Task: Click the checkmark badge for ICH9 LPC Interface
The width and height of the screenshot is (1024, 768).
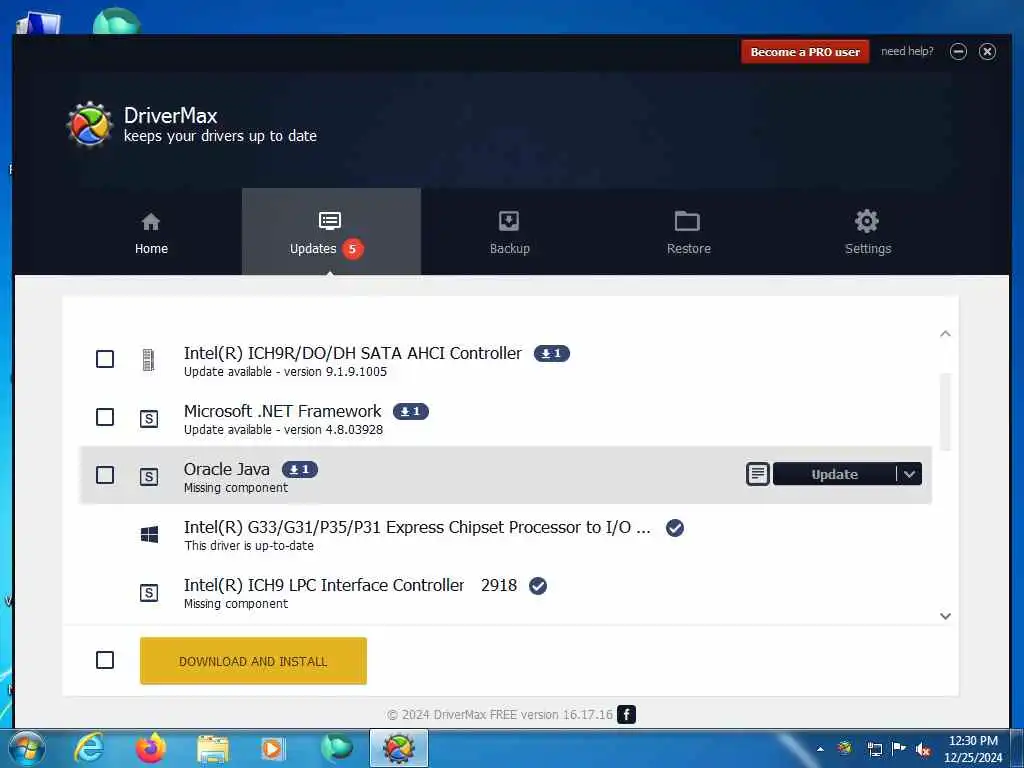Action: click(538, 586)
